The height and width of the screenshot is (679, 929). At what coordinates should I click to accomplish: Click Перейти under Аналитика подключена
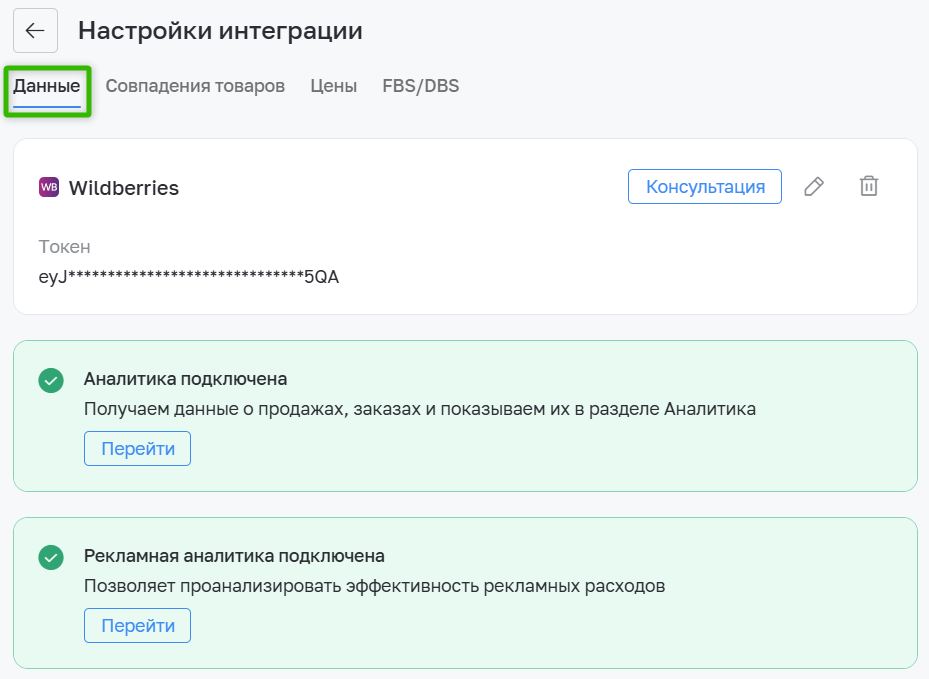137,449
